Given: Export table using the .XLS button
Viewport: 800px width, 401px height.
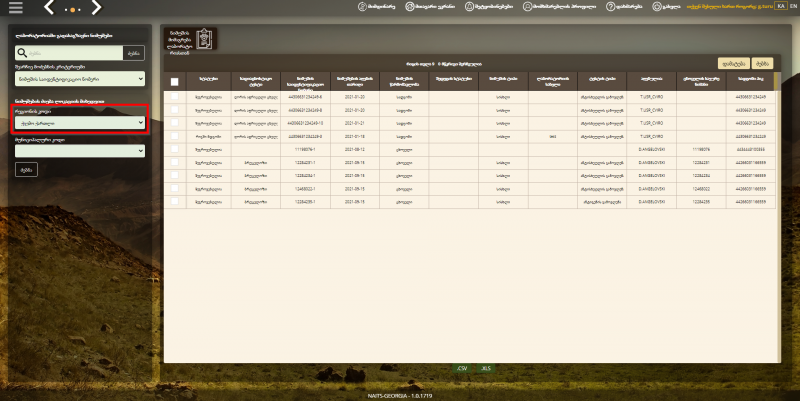Looking at the screenshot, I should (x=485, y=368).
